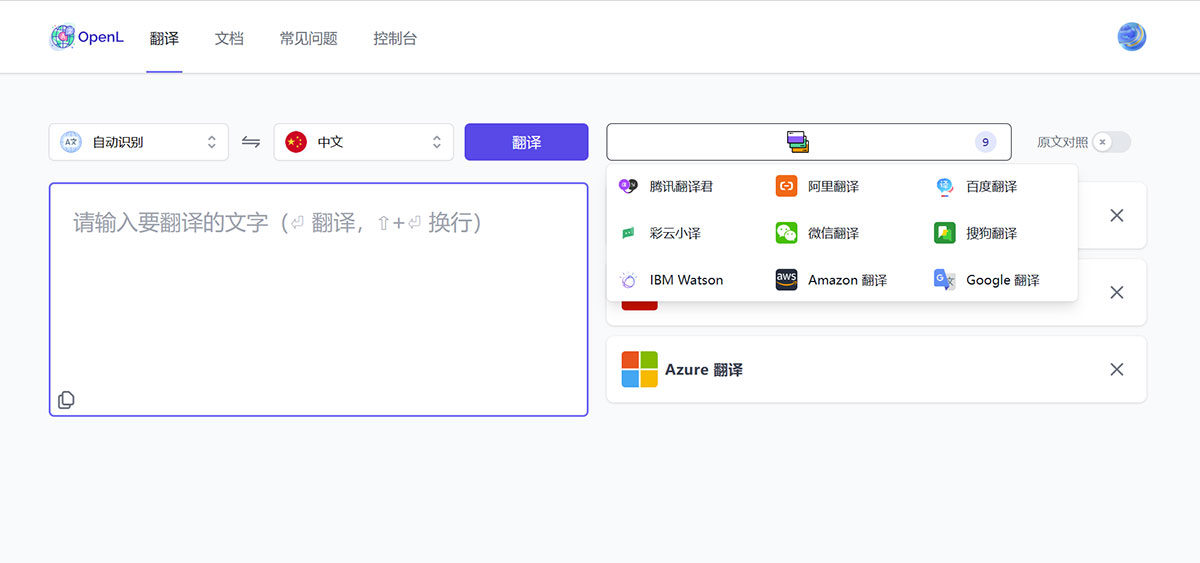Remove the Azure 翻译 result card

1117,369
